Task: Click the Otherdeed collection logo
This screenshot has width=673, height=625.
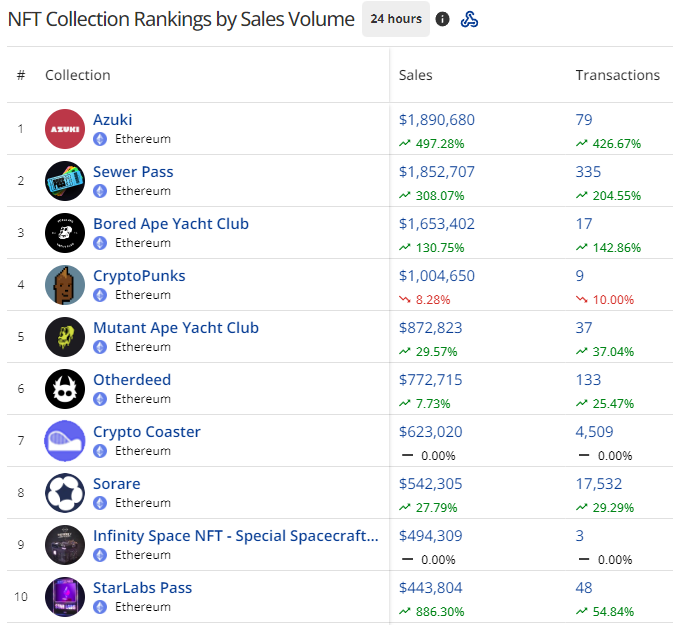Action: [65, 389]
